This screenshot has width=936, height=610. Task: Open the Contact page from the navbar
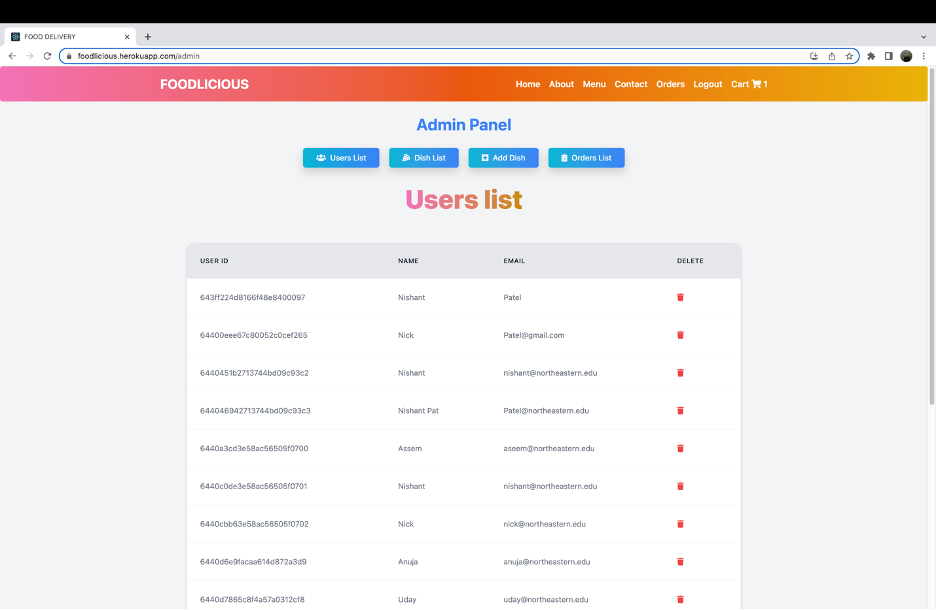coord(631,84)
